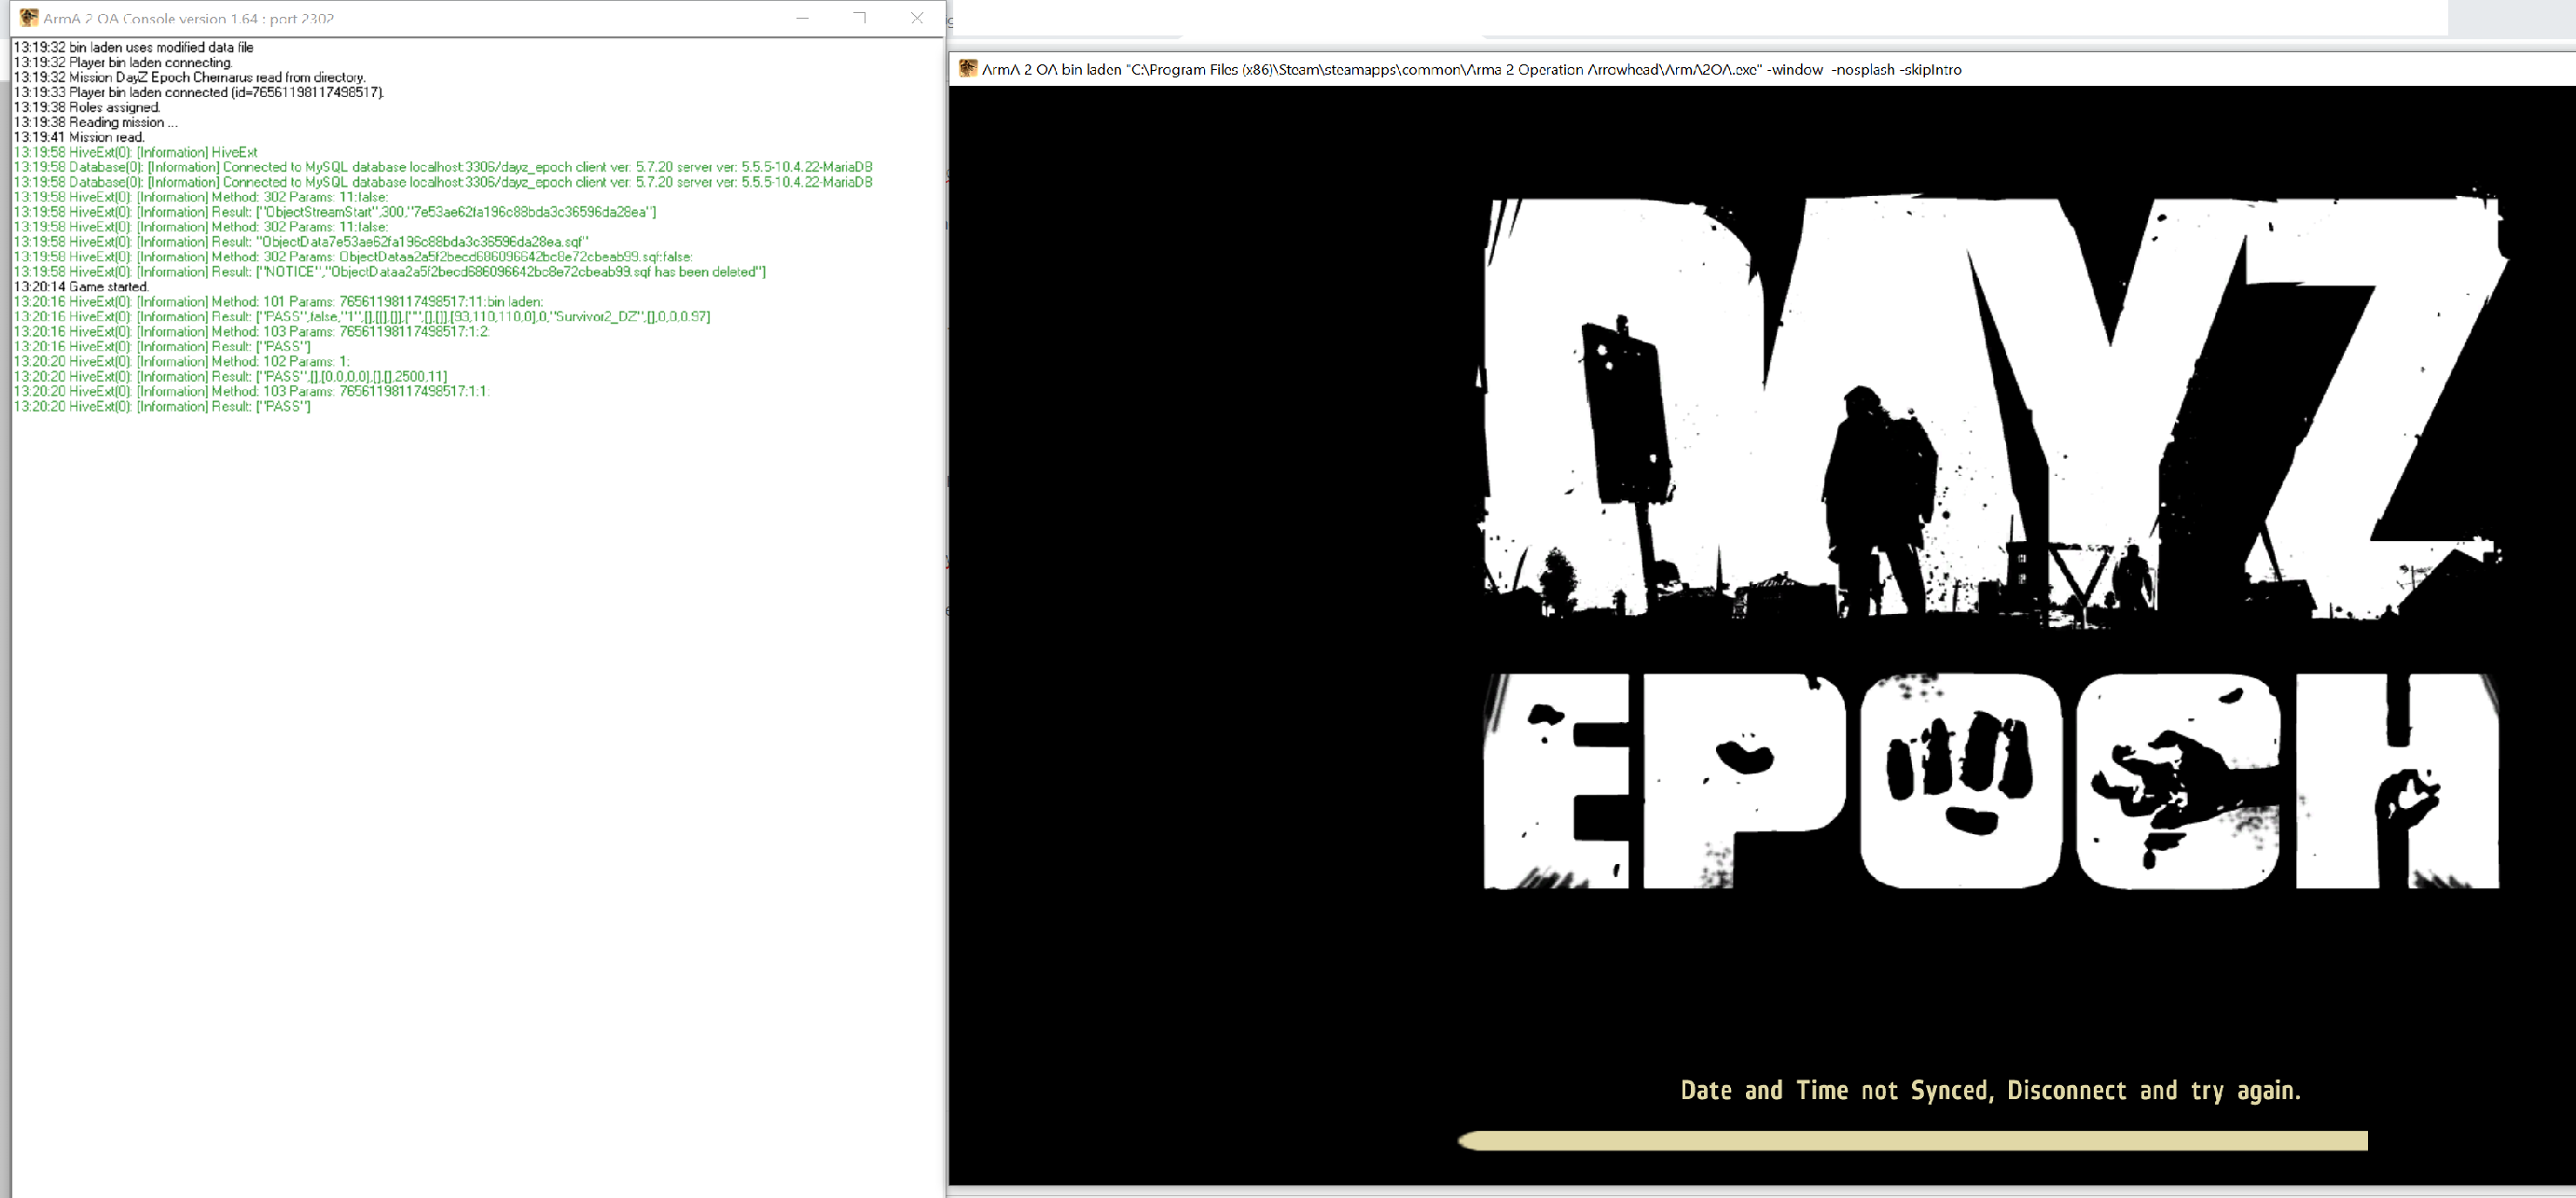Screen dimensions: 2576x1198
Task: Select log line '[Information] HiveExt'
Action: (x=136, y=152)
